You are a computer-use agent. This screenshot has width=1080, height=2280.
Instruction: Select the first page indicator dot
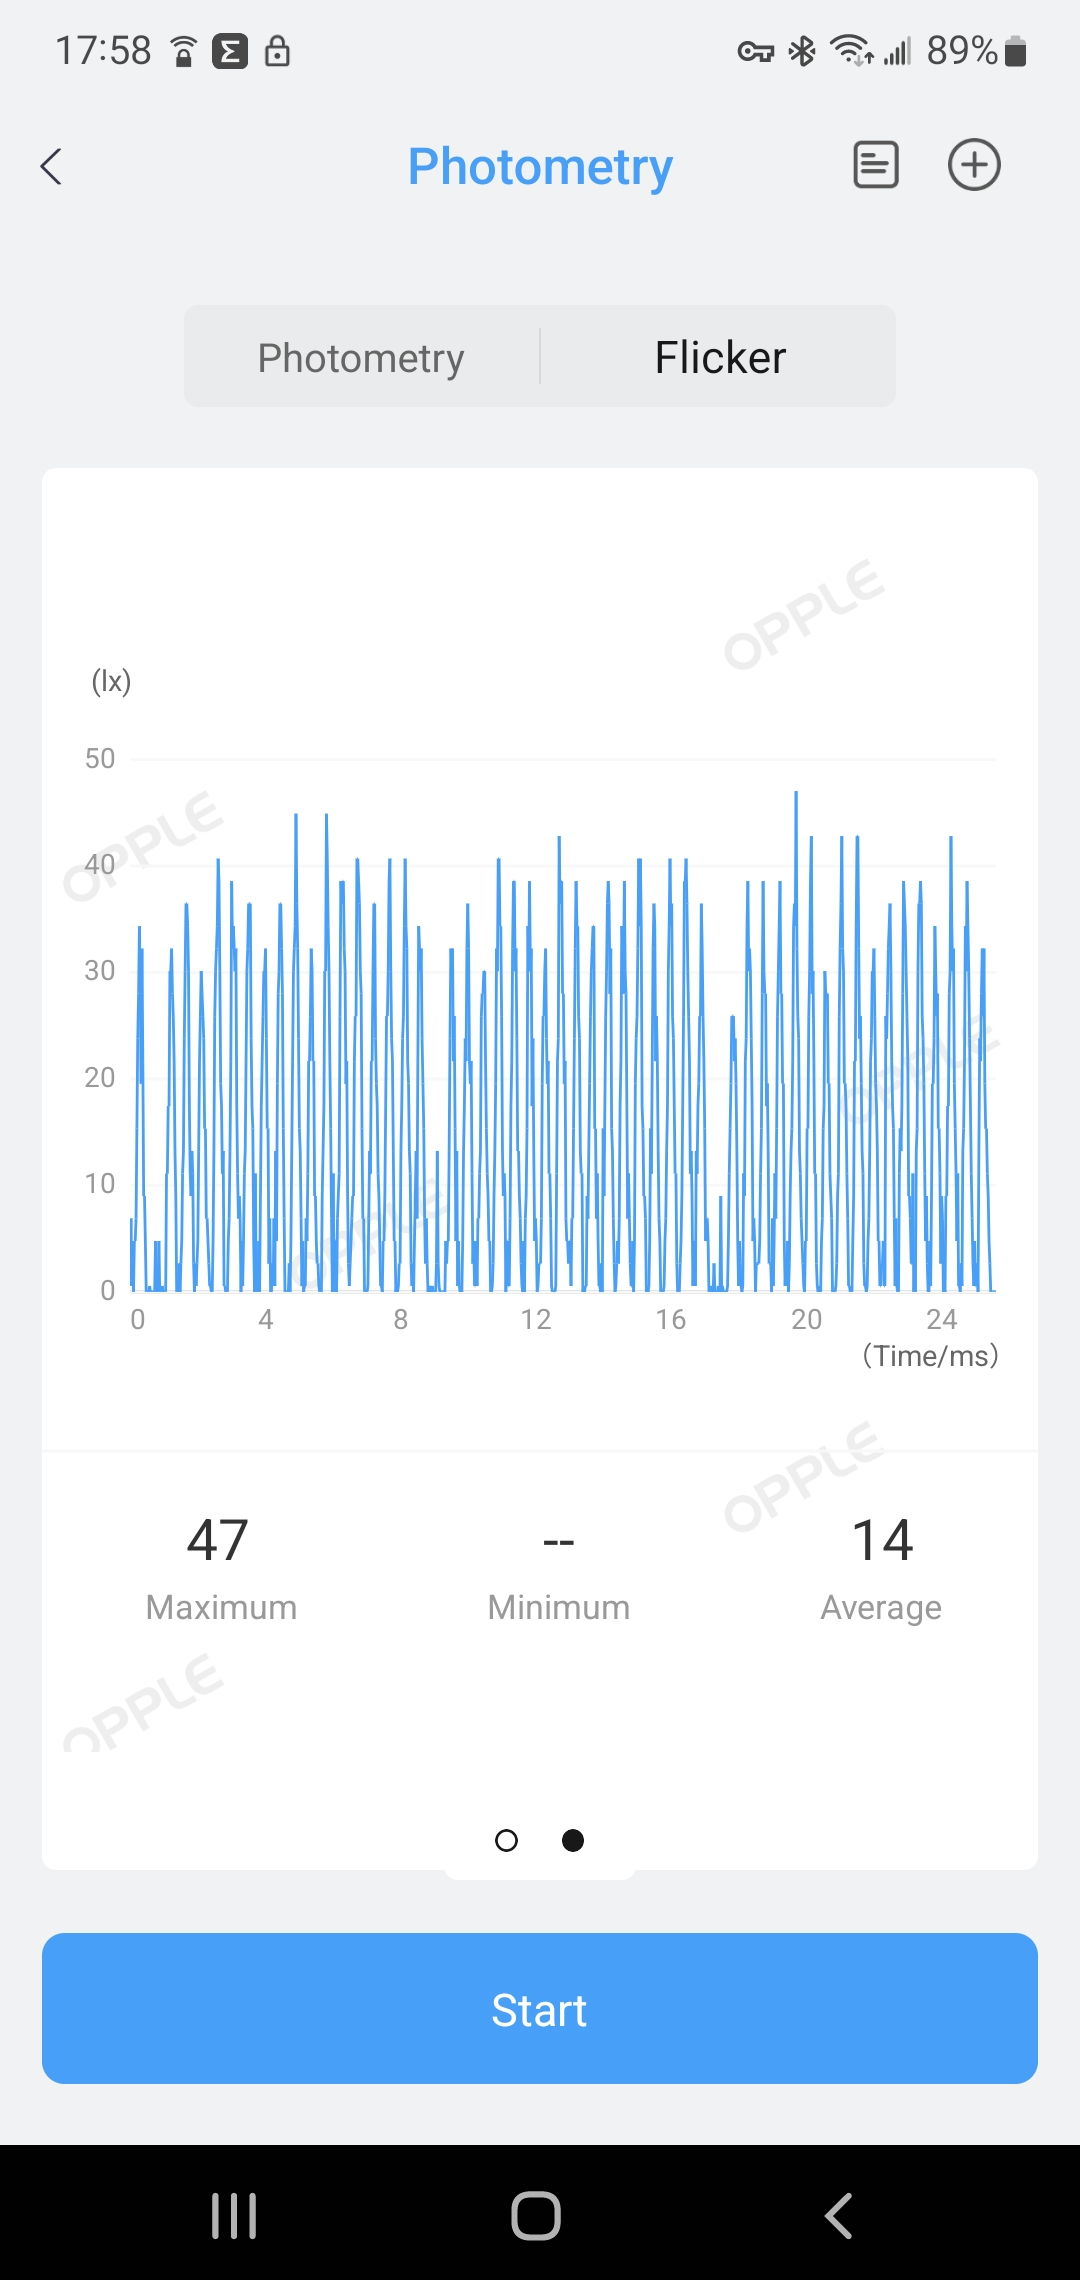[x=507, y=1840]
